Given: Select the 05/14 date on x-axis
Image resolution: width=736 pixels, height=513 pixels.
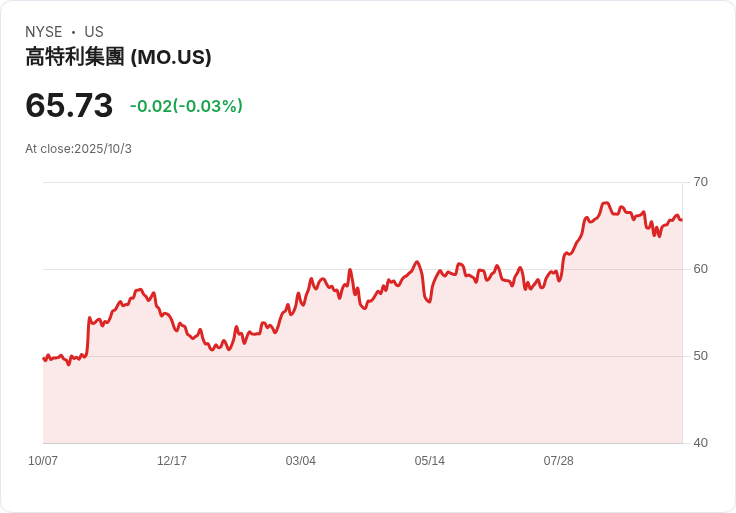Looking at the screenshot, I should 430,461.
